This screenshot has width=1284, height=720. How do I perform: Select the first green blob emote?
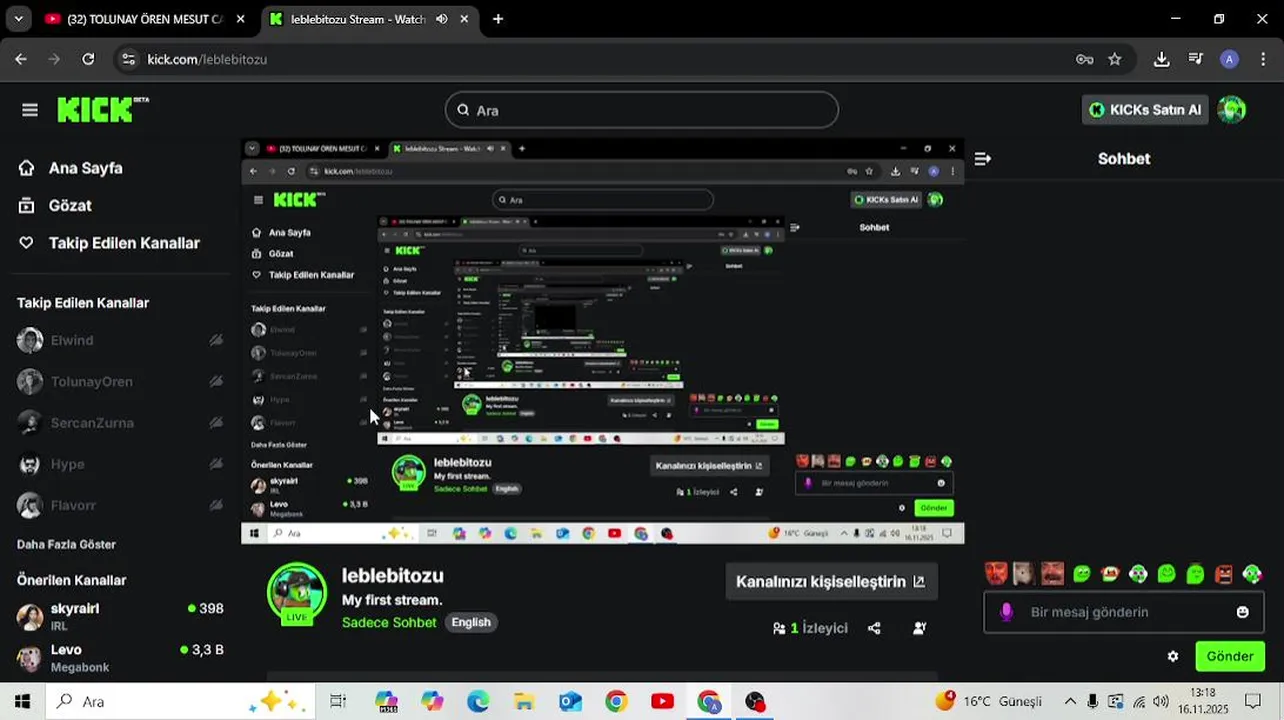(1081, 574)
